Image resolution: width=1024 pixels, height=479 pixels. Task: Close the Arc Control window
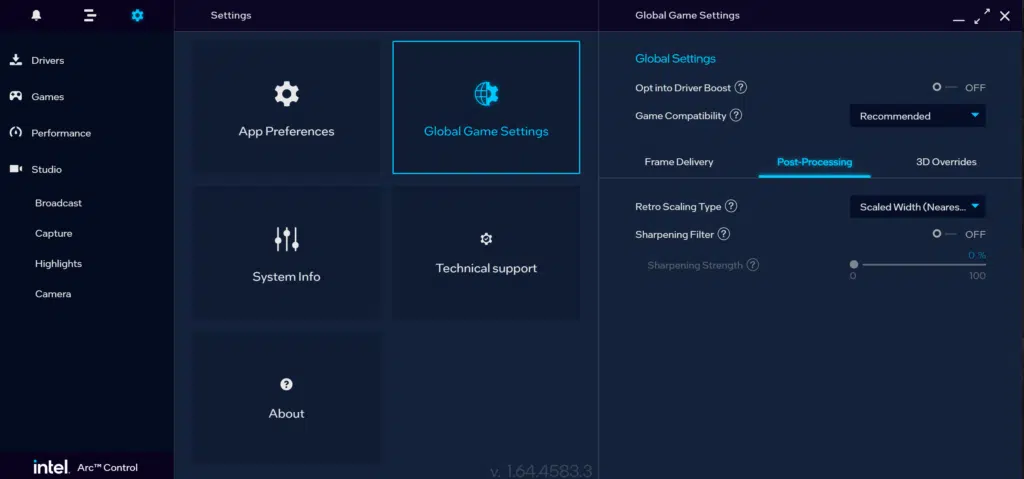(1004, 16)
